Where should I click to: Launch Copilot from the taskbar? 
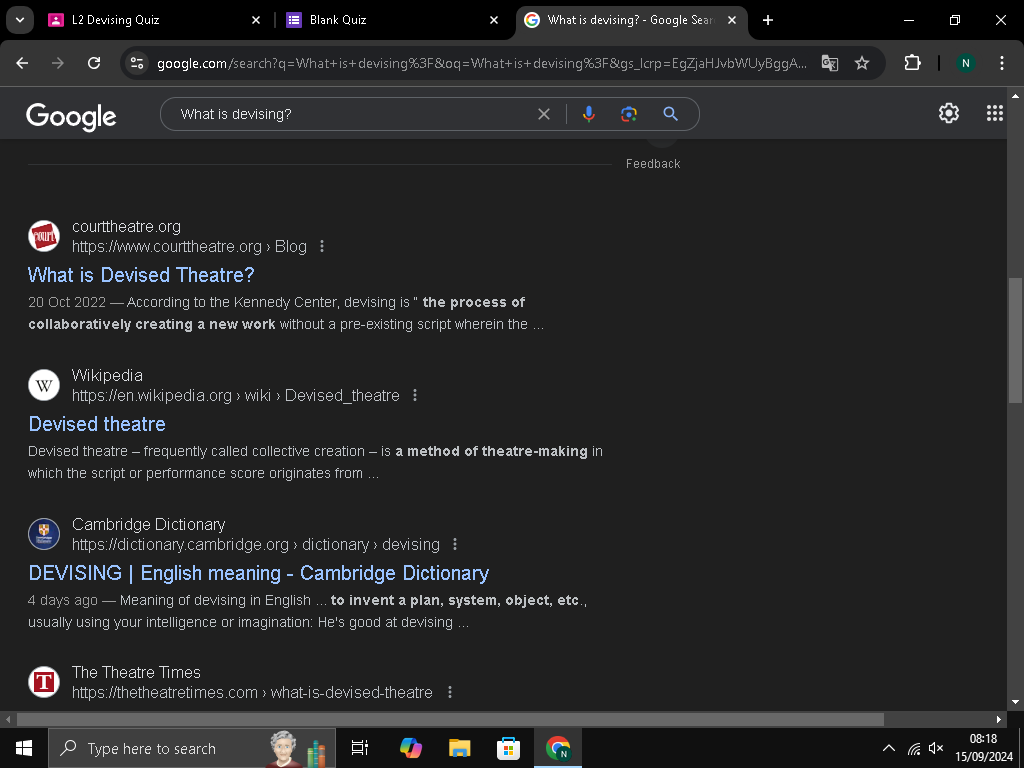coord(411,748)
